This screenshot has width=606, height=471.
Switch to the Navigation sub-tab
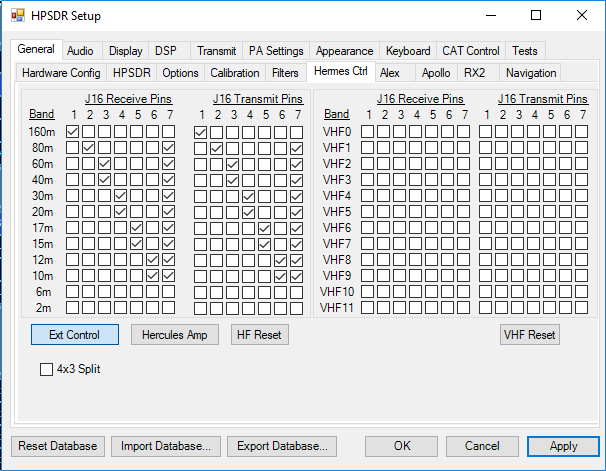tap(531, 73)
